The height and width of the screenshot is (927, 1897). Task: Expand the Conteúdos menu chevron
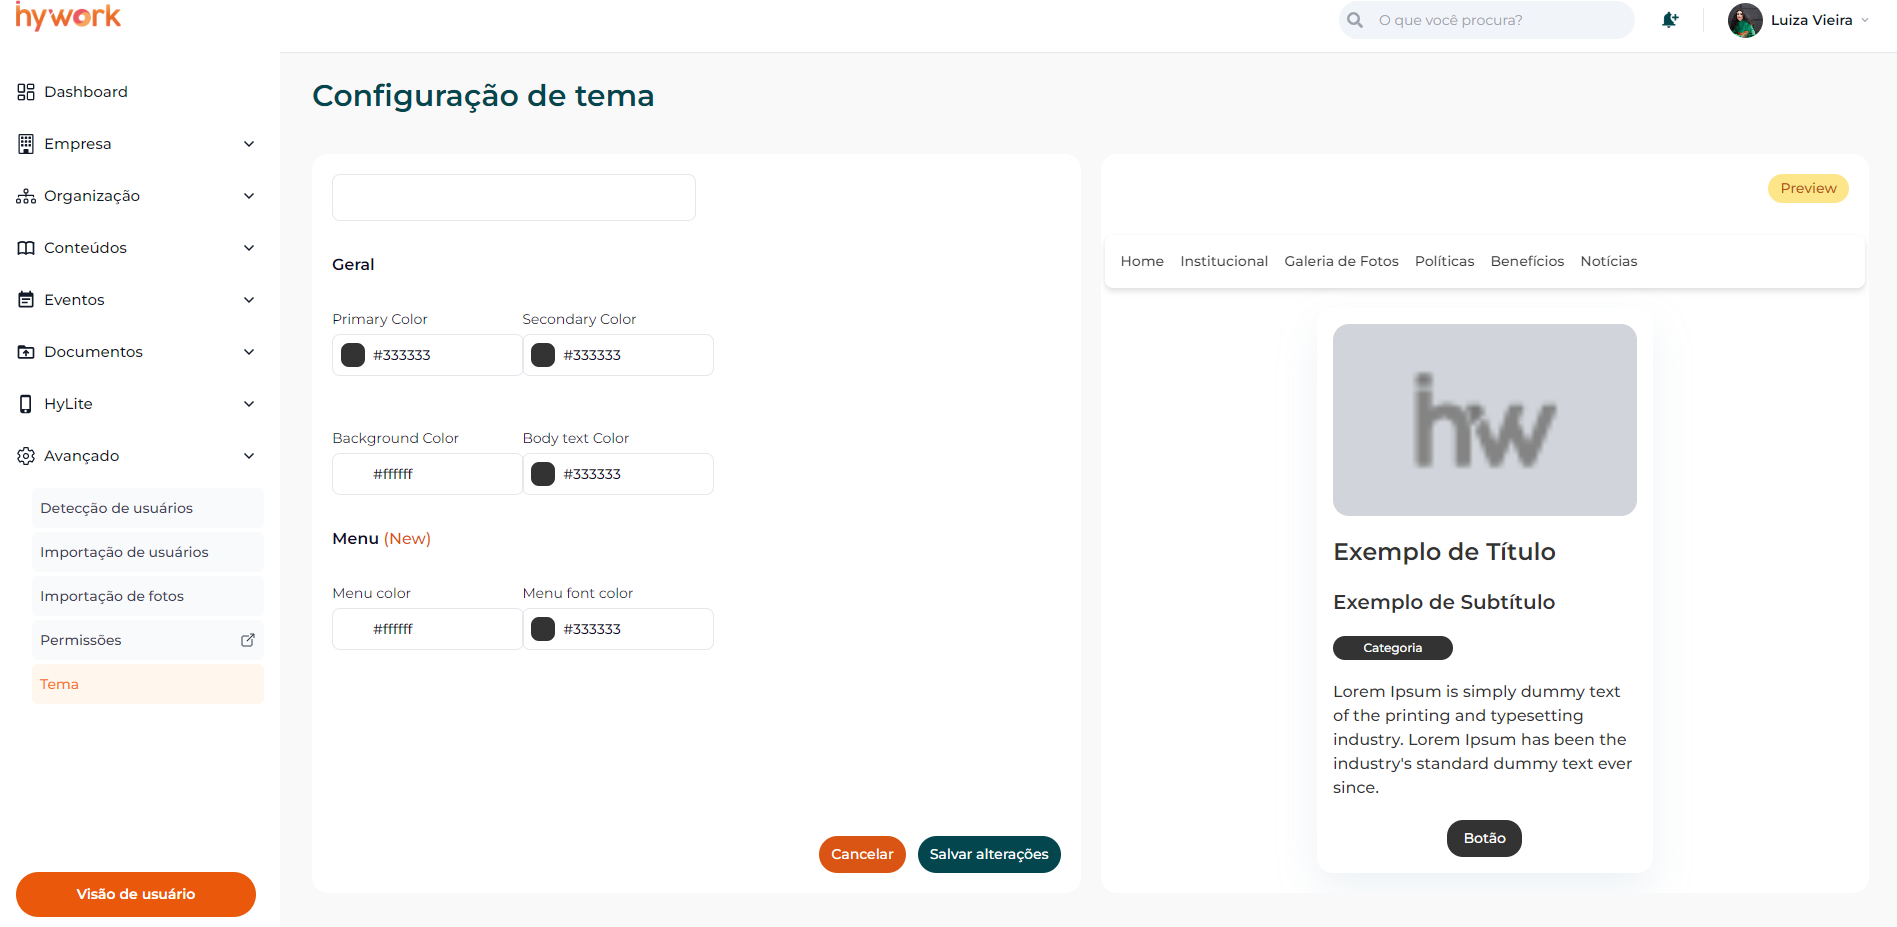point(249,248)
